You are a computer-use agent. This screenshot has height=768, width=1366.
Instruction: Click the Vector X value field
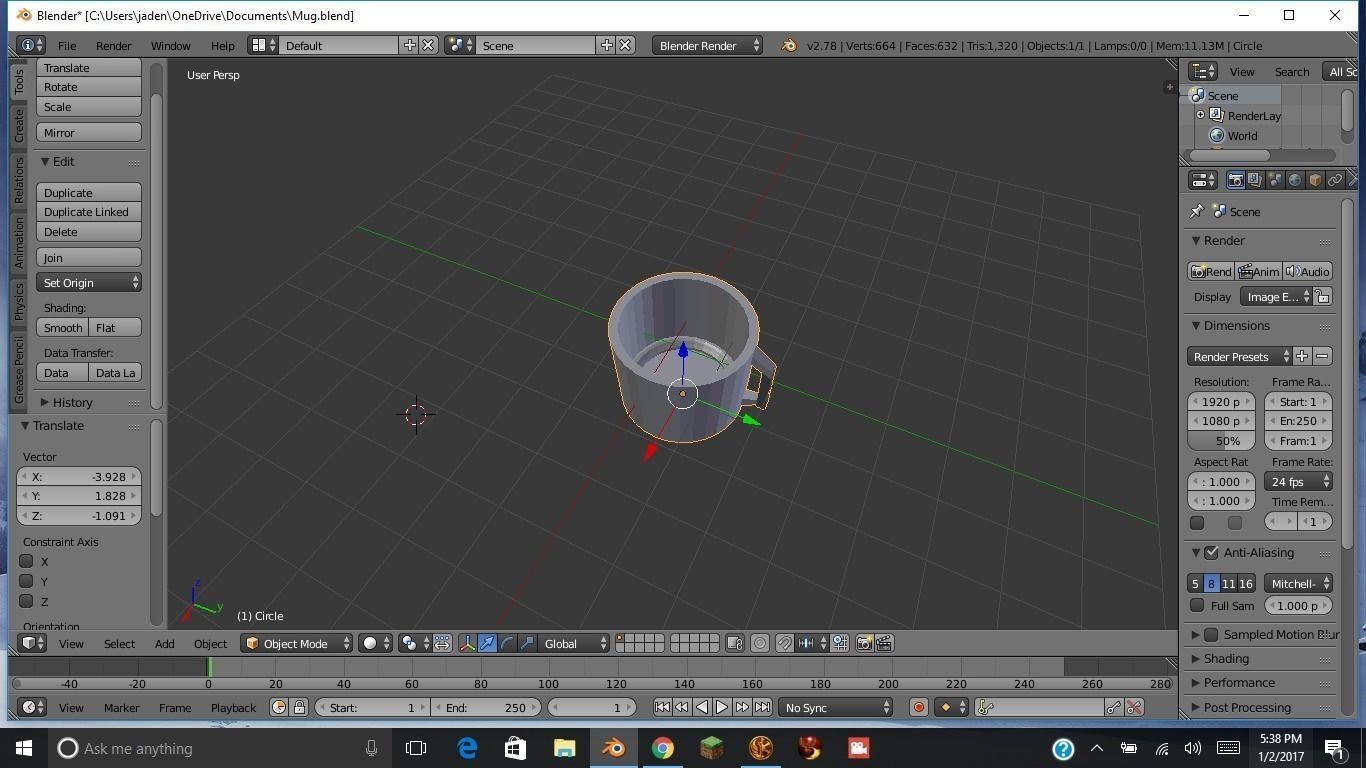(x=79, y=476)
